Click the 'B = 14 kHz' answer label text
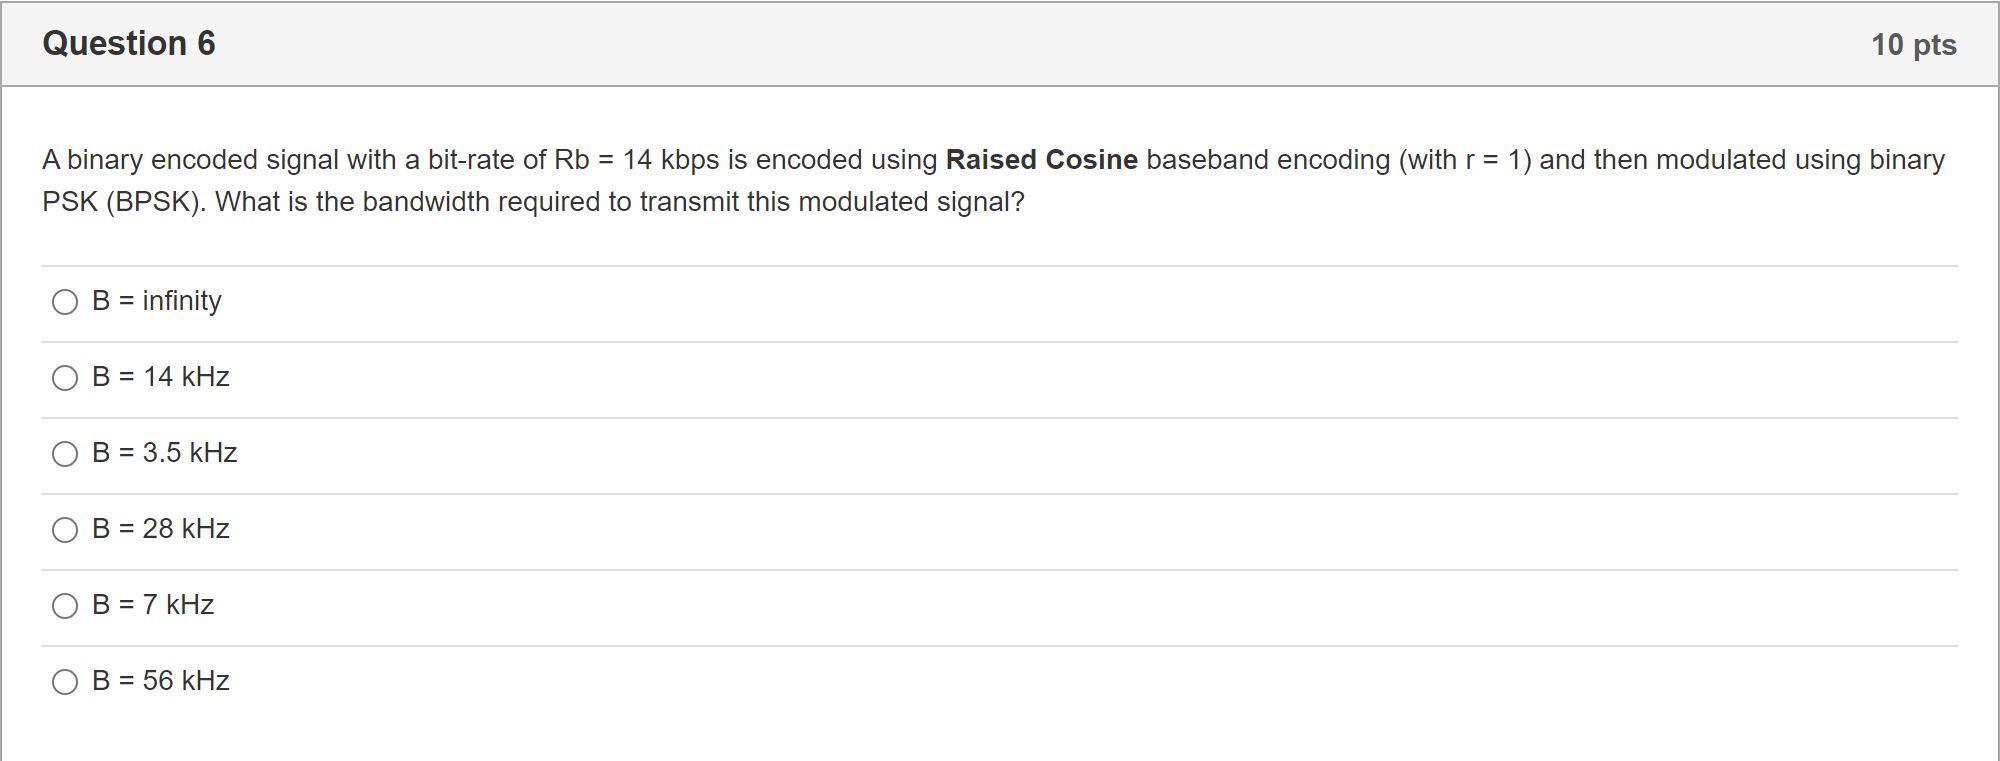Screen dimensions: 2000x761 coord(161,377)
